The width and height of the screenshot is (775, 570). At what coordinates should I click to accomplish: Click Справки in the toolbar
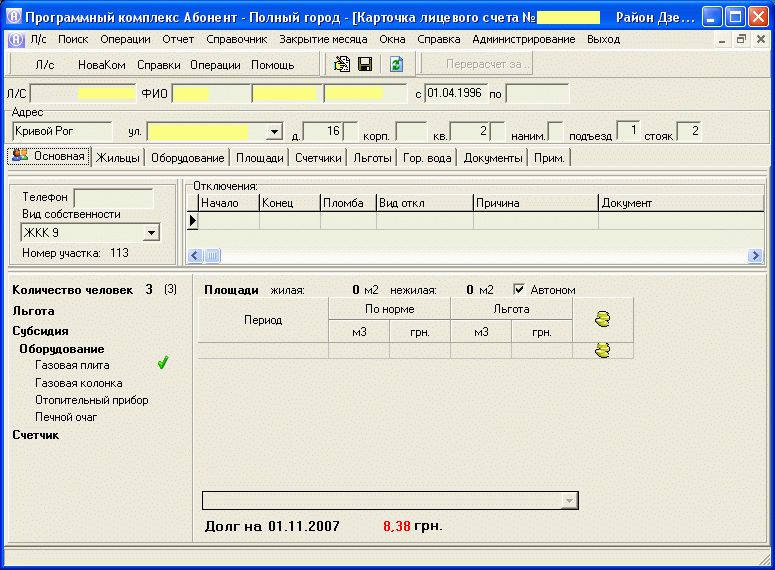(159, 65)
